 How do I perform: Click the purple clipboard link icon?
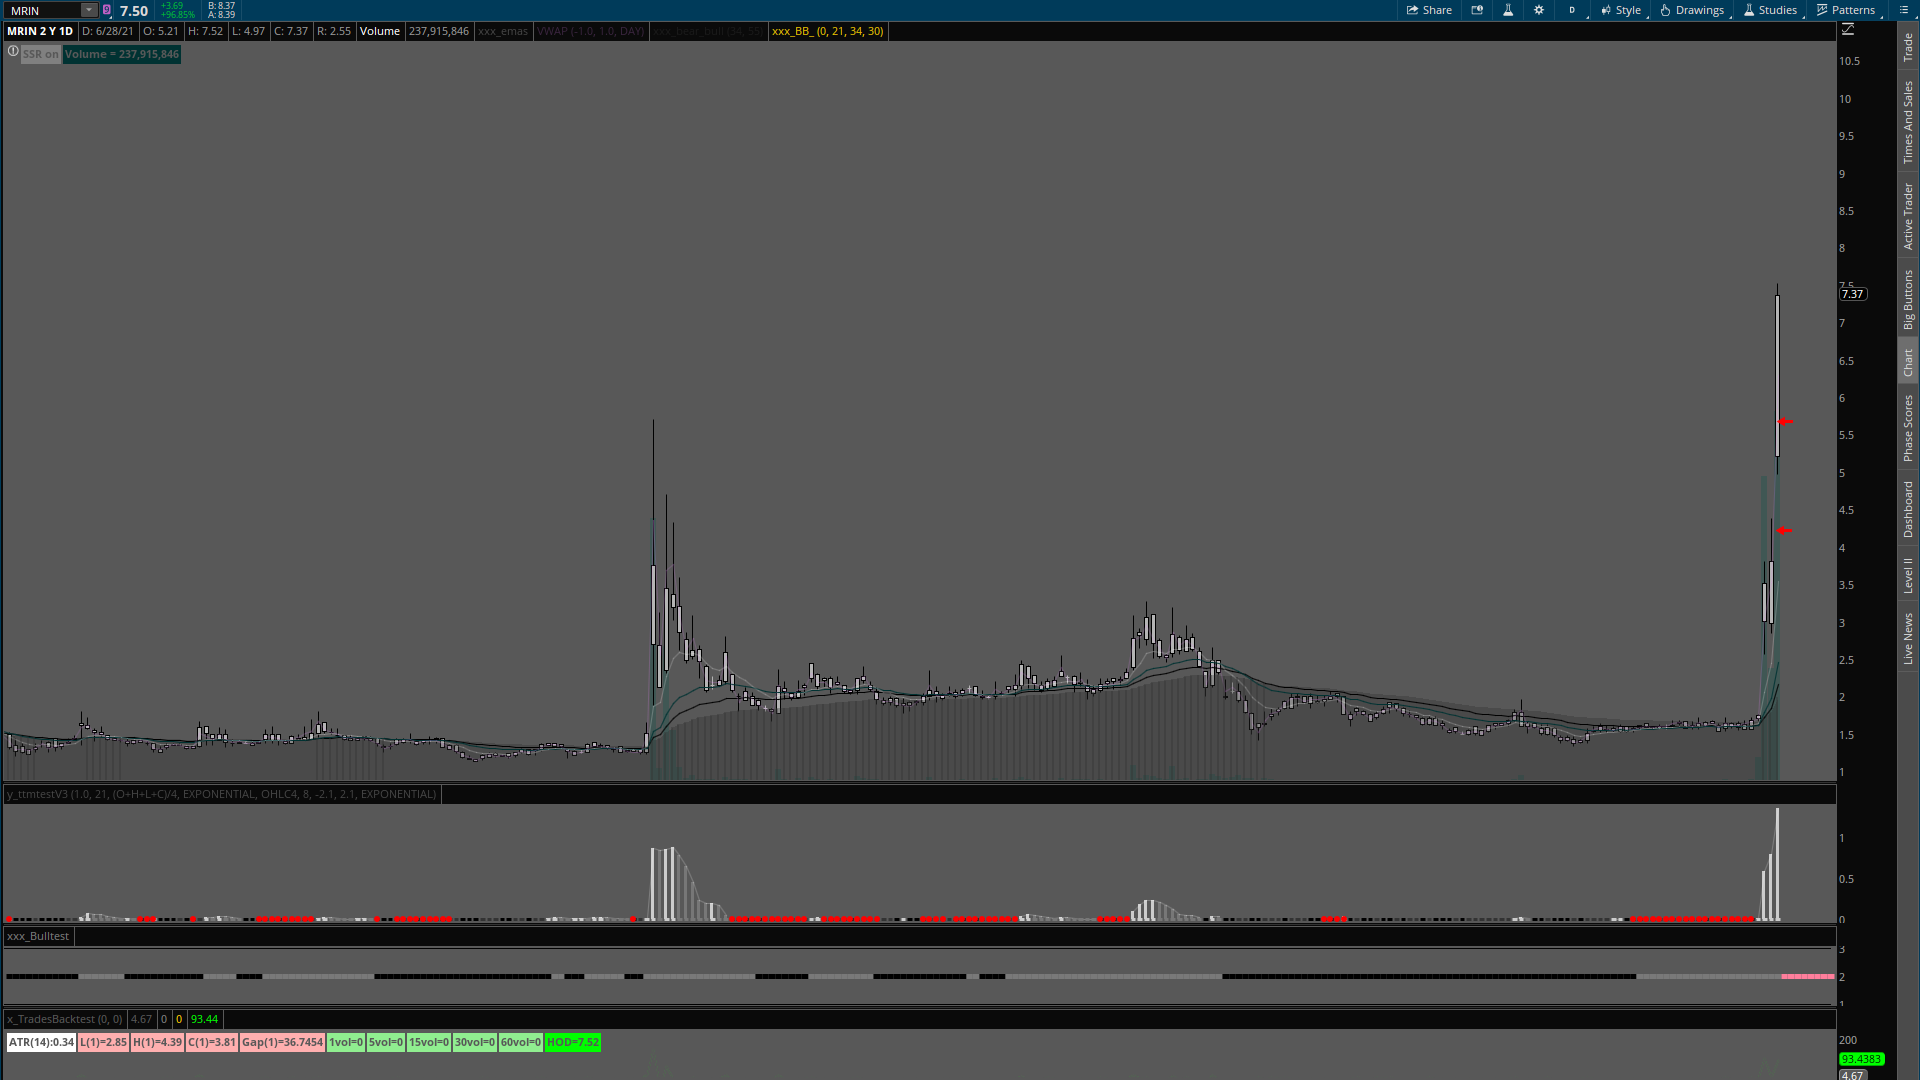coord(107,10)
